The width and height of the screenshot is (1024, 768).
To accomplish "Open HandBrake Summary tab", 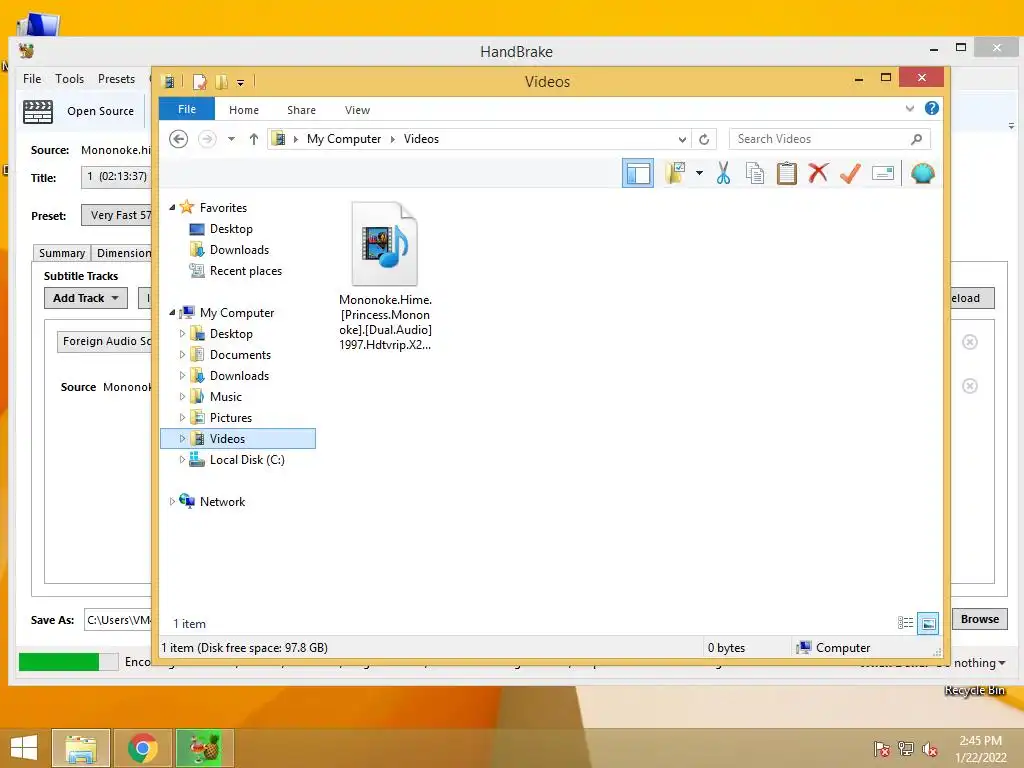I will coord(61,253).
